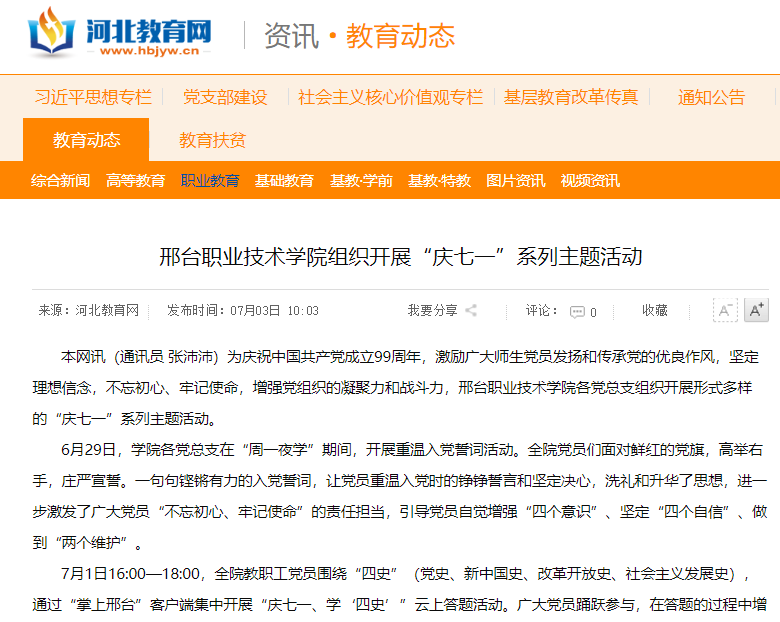Open comments via the speech bubble icon
Viewport: 780px width, 622px height.
pos(577,312)
